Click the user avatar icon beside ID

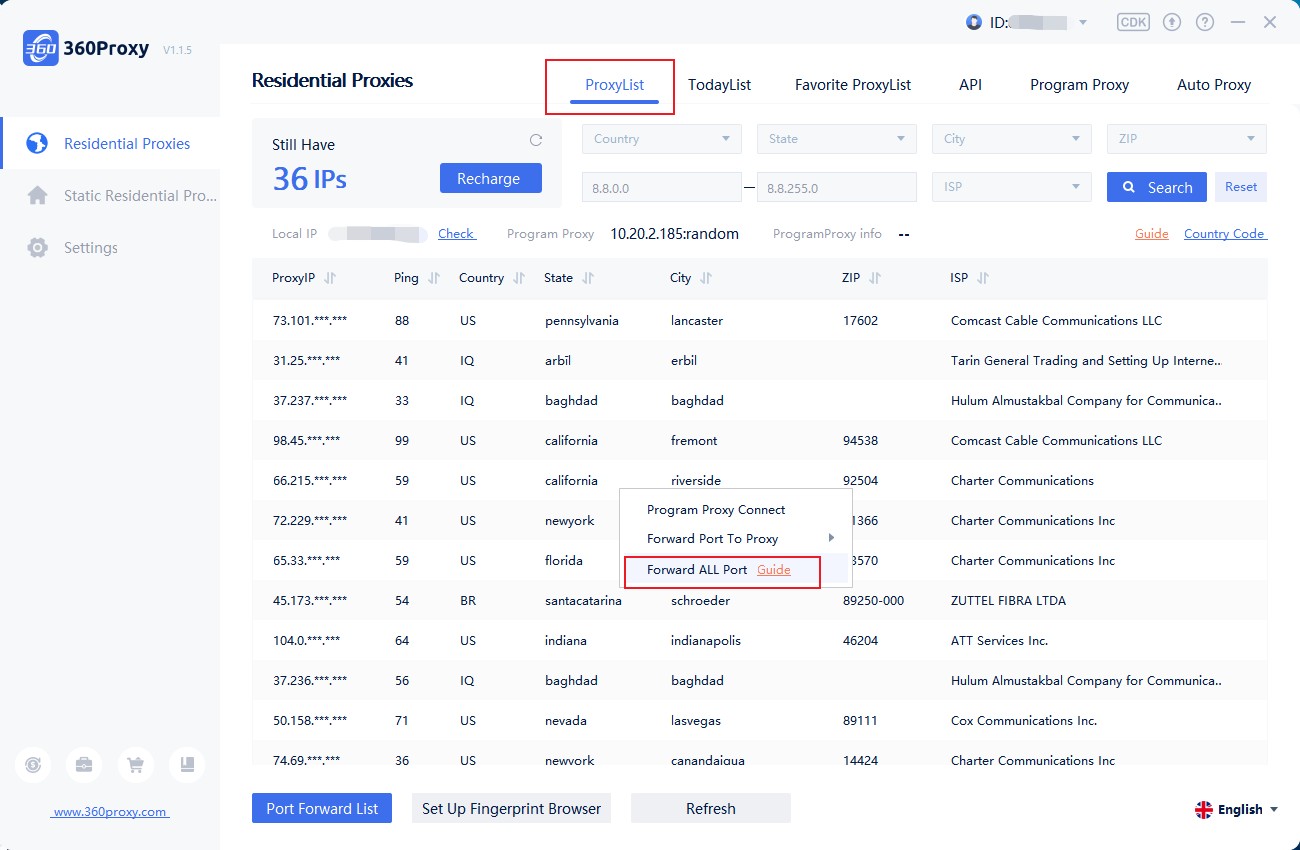coord(974,22)
